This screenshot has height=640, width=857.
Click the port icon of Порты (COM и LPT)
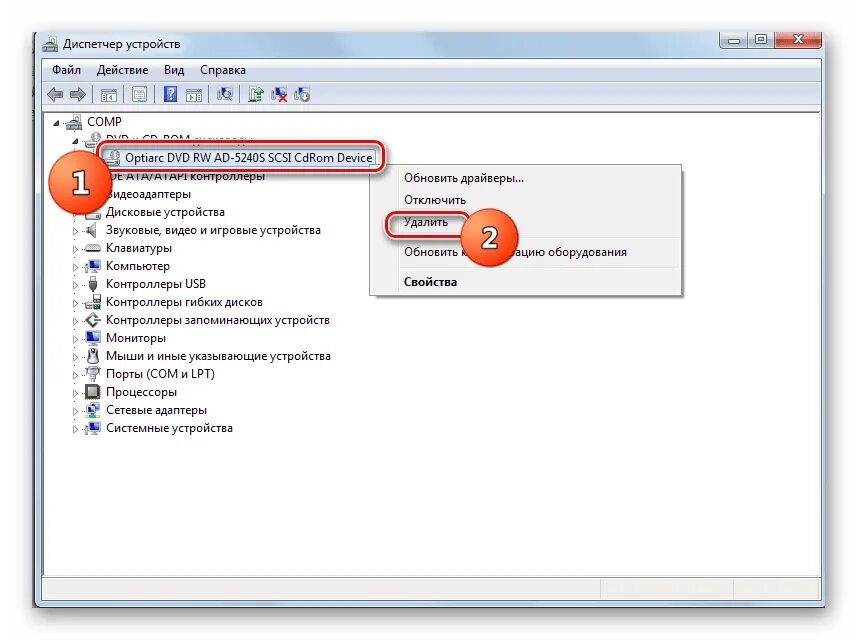tap(93, 374)
